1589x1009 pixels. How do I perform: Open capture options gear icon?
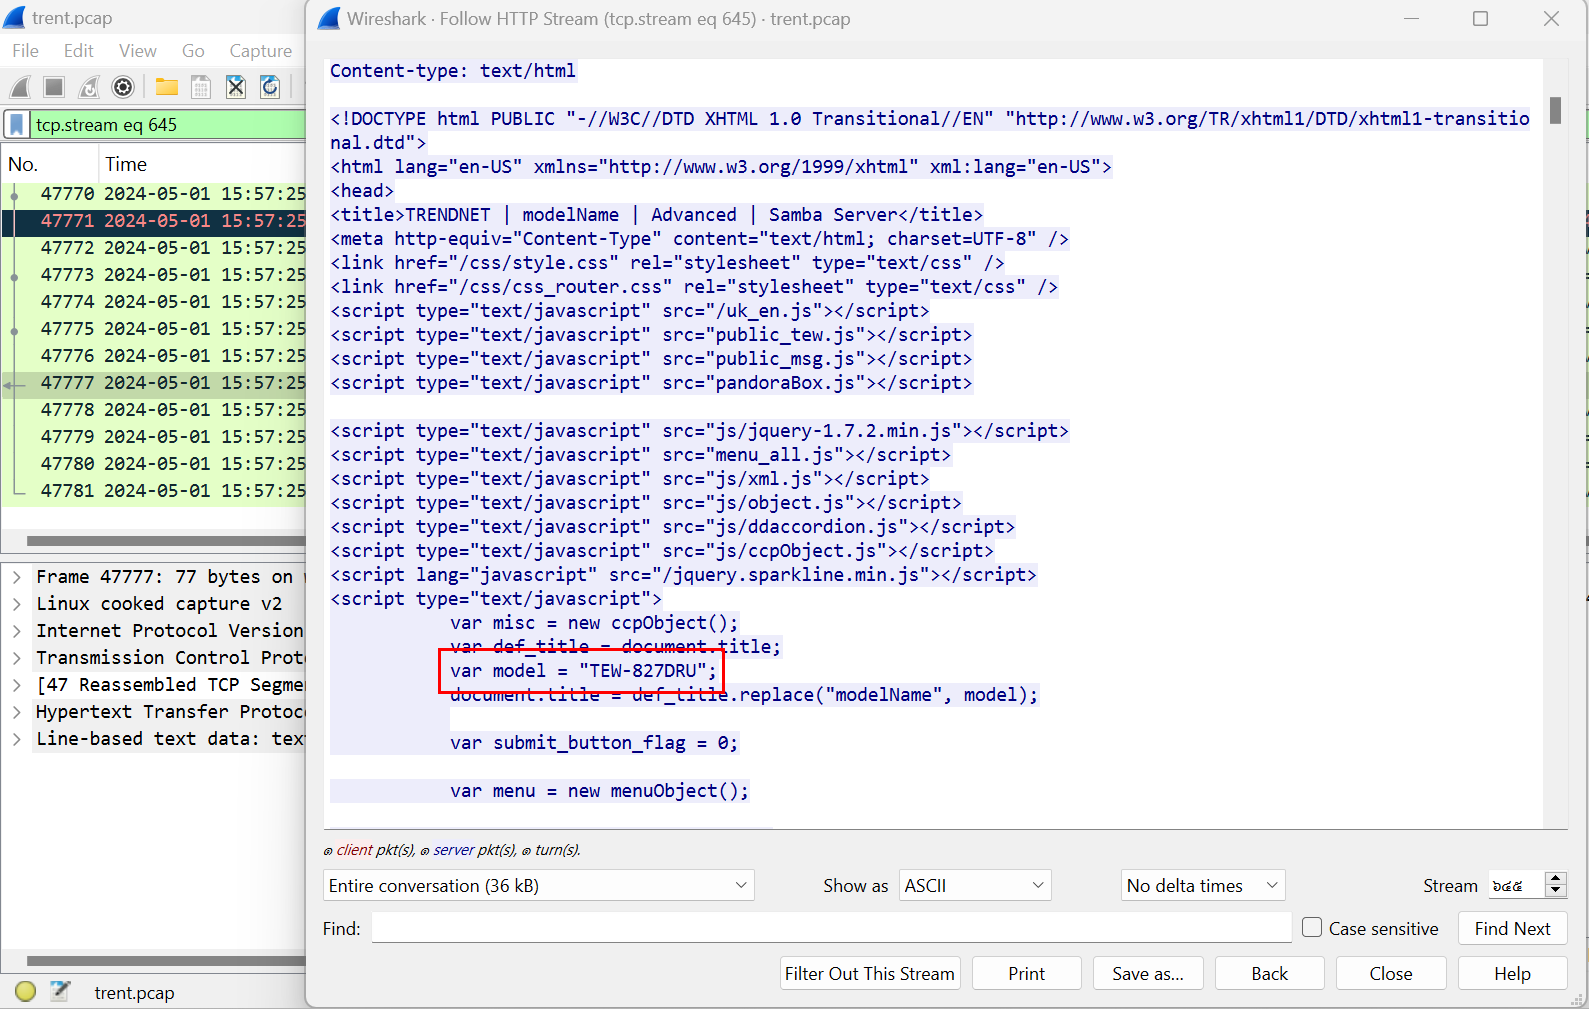[x=123, y=87]
